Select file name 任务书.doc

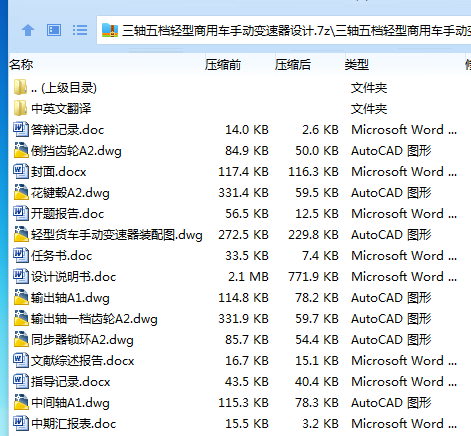click(61, 256)
